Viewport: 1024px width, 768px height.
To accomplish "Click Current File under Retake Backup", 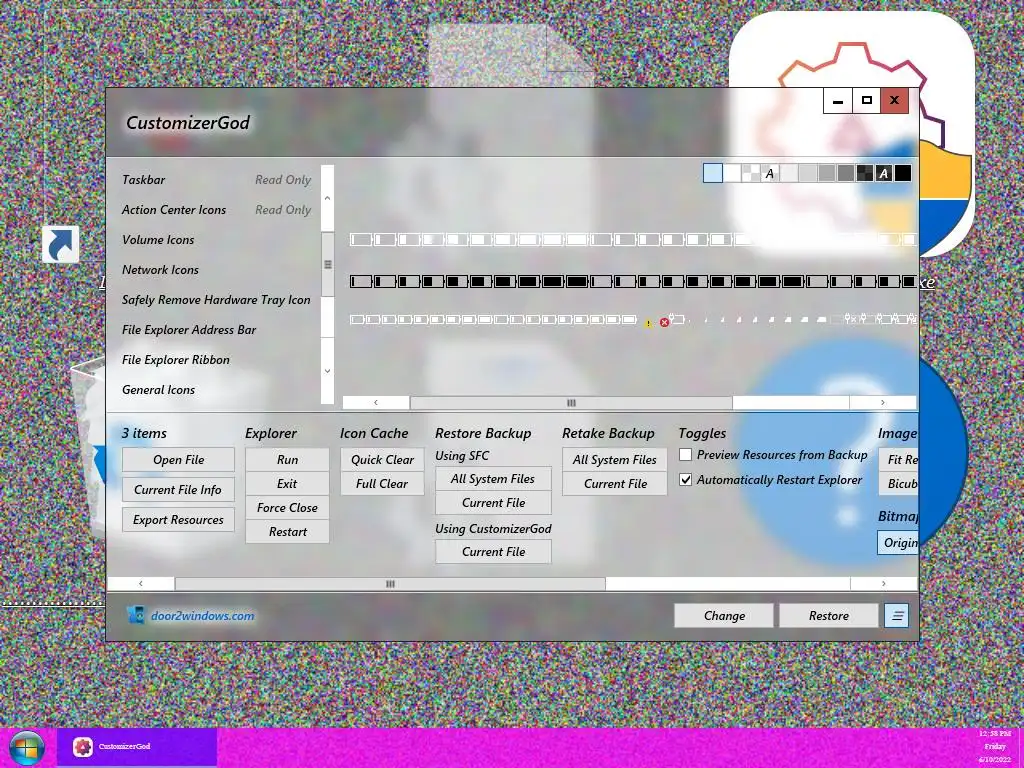I will coord(615,483).
